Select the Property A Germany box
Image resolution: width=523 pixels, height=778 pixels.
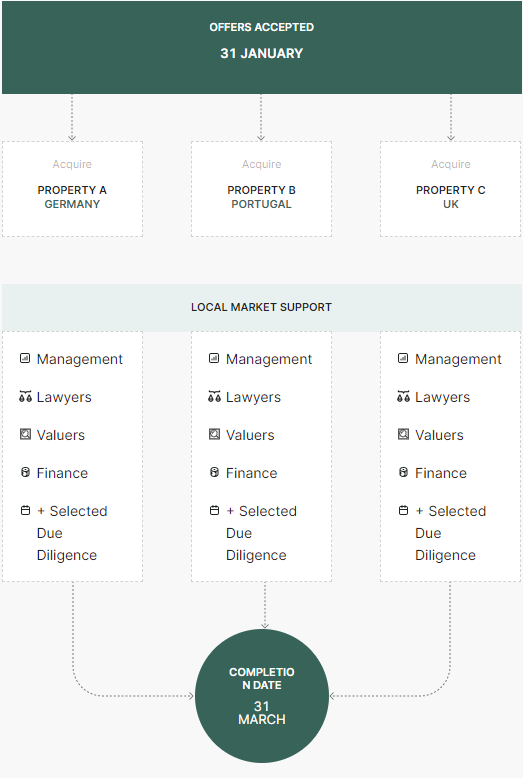pyautogui.click(x=72, y=189)
